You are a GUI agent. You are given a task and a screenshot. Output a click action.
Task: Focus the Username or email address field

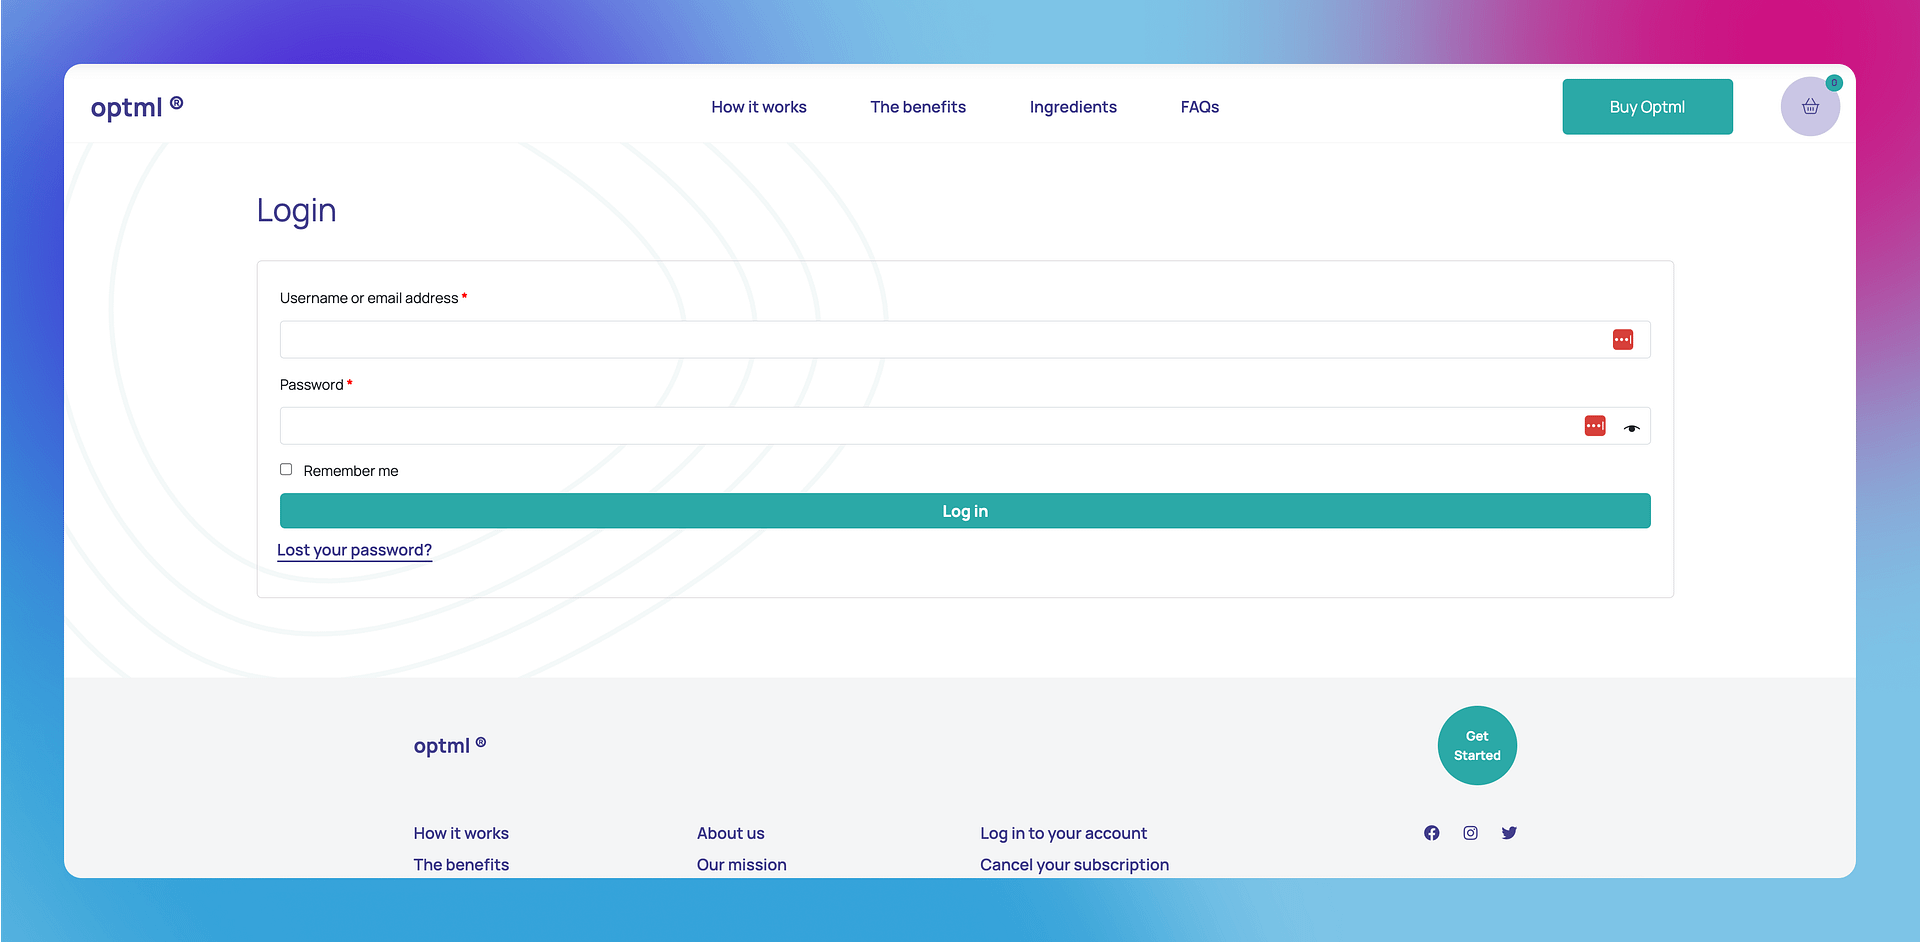coord(965,340)
